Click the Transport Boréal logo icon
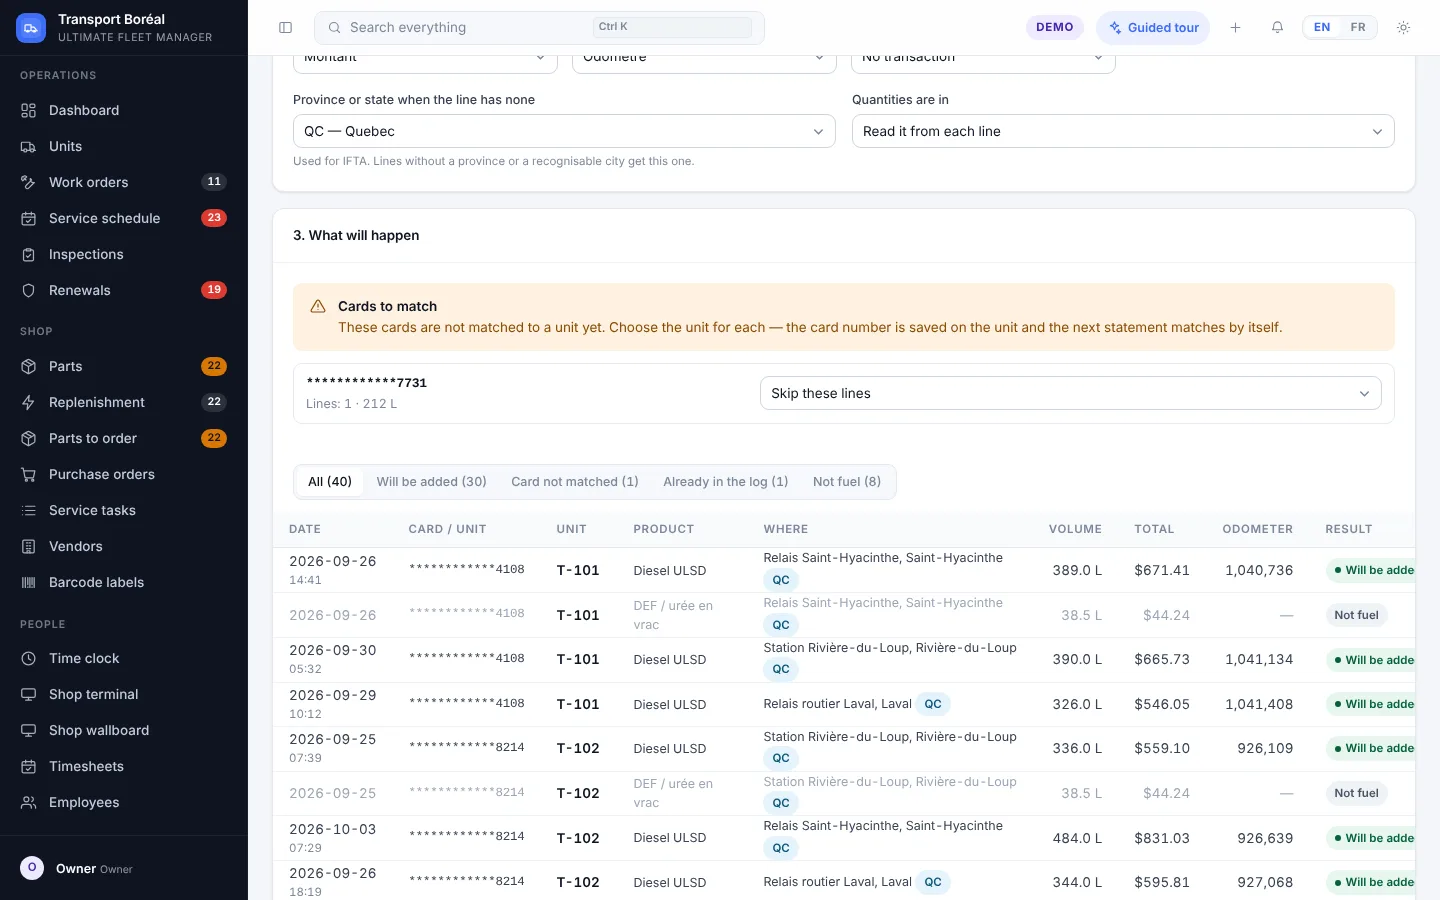 tap(31, 28)
